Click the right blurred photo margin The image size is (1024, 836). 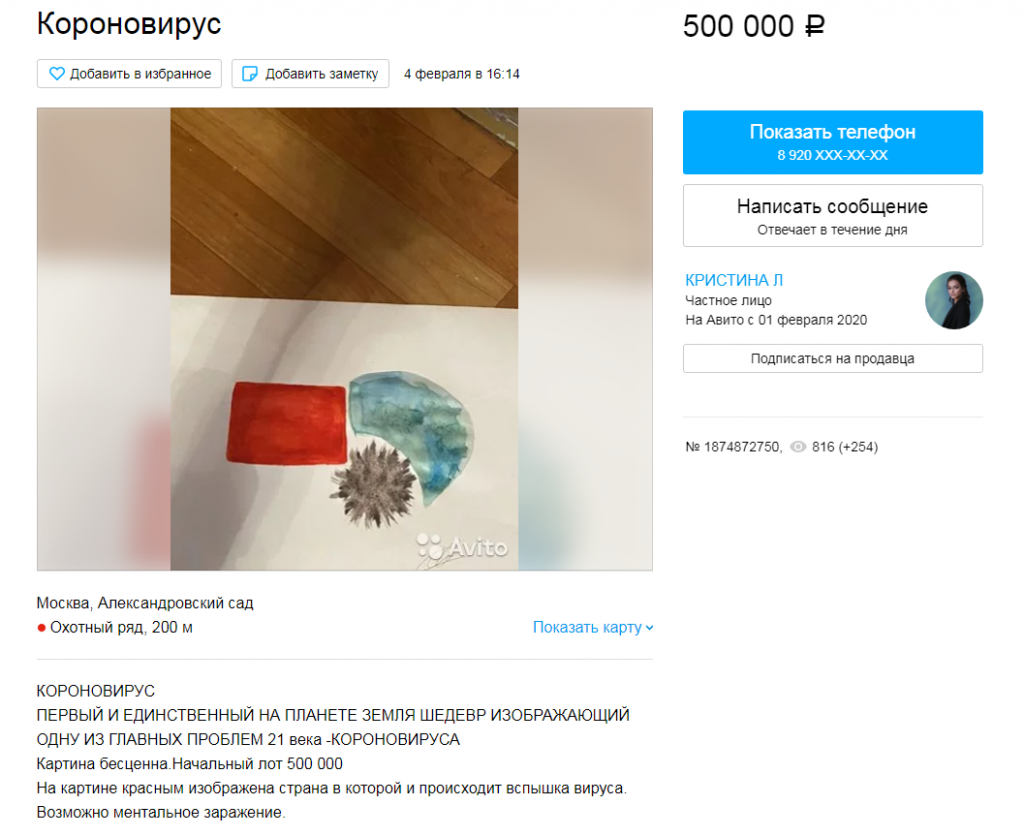pyautogui.click(x=585, y=339)
